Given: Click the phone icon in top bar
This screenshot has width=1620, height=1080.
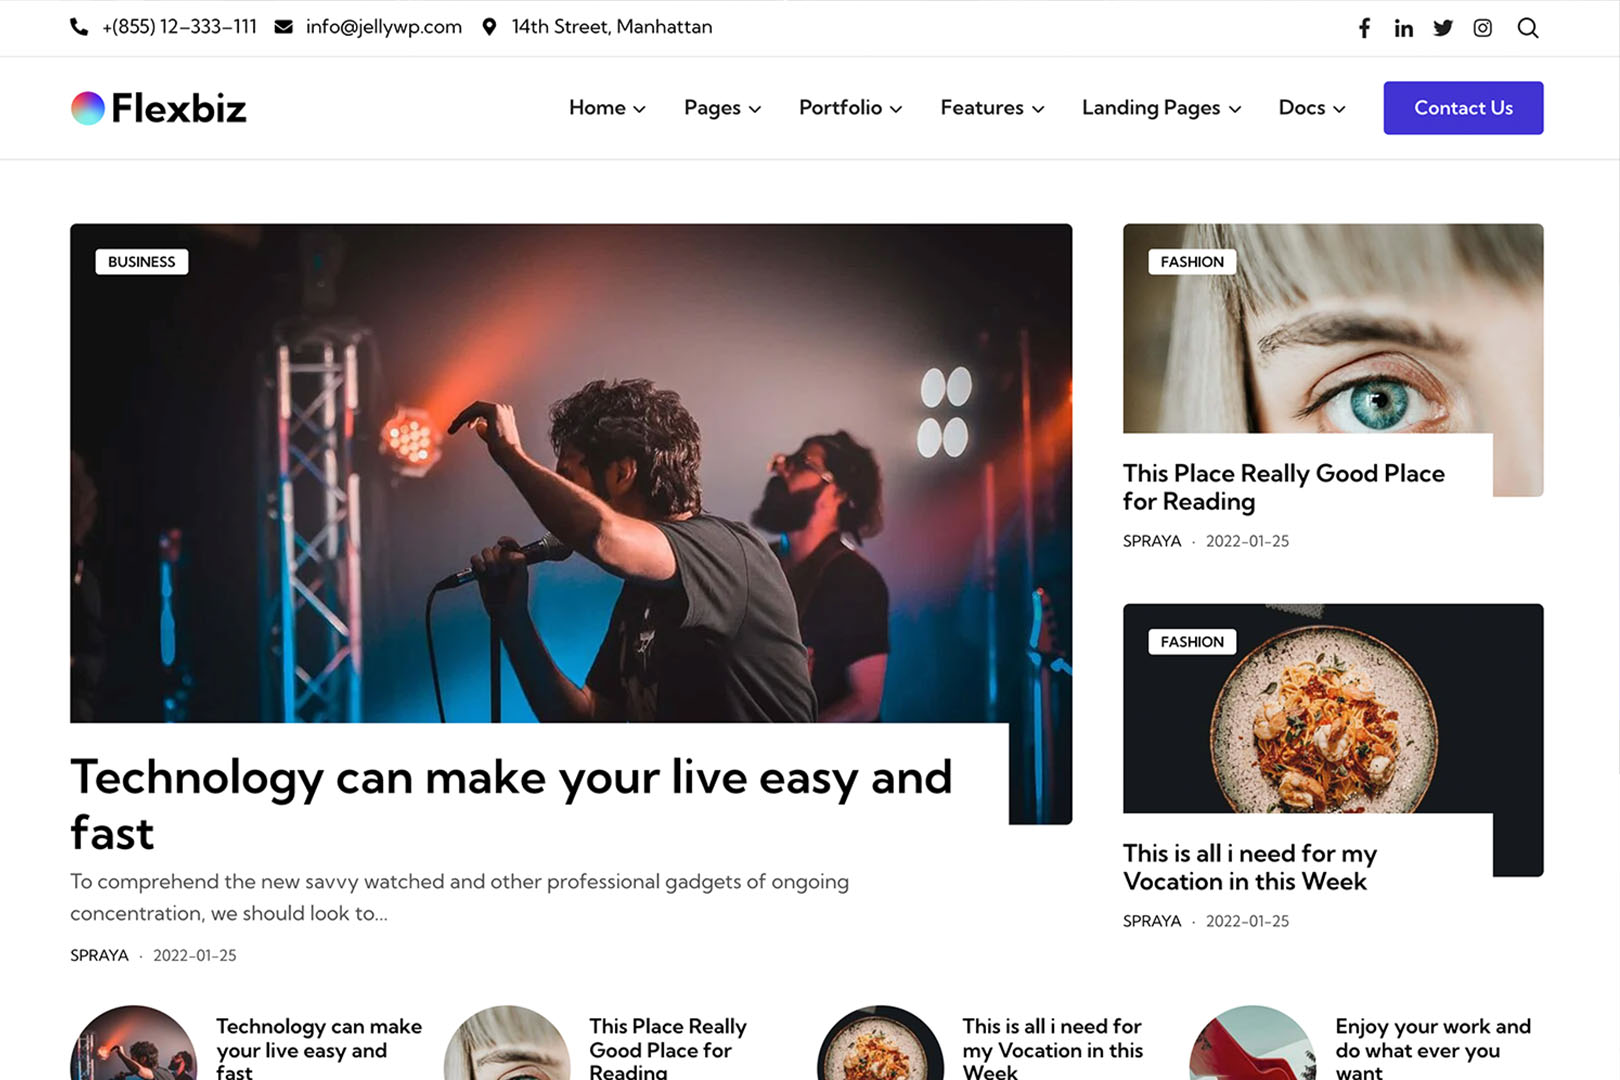Looking at the screenshot, I should pyautogui.click(x=79, y=27).
